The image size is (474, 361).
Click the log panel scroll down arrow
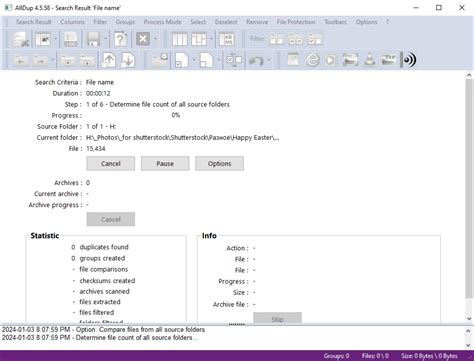[x=469, y=345]
